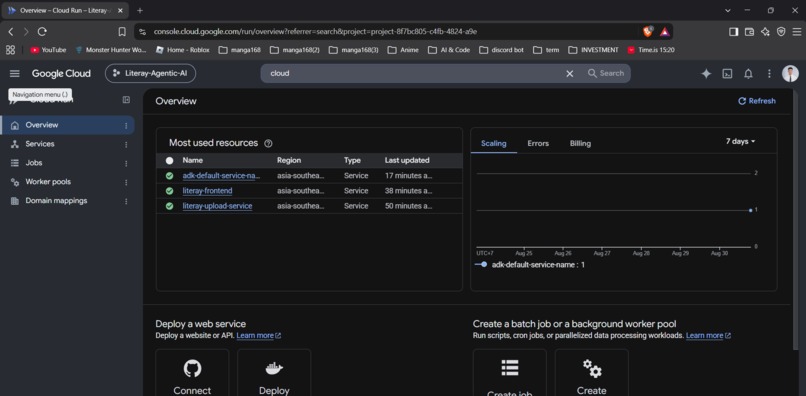Open the Google Cloud navigation menu
Screen dimensions: 806x396
point(14,74)
